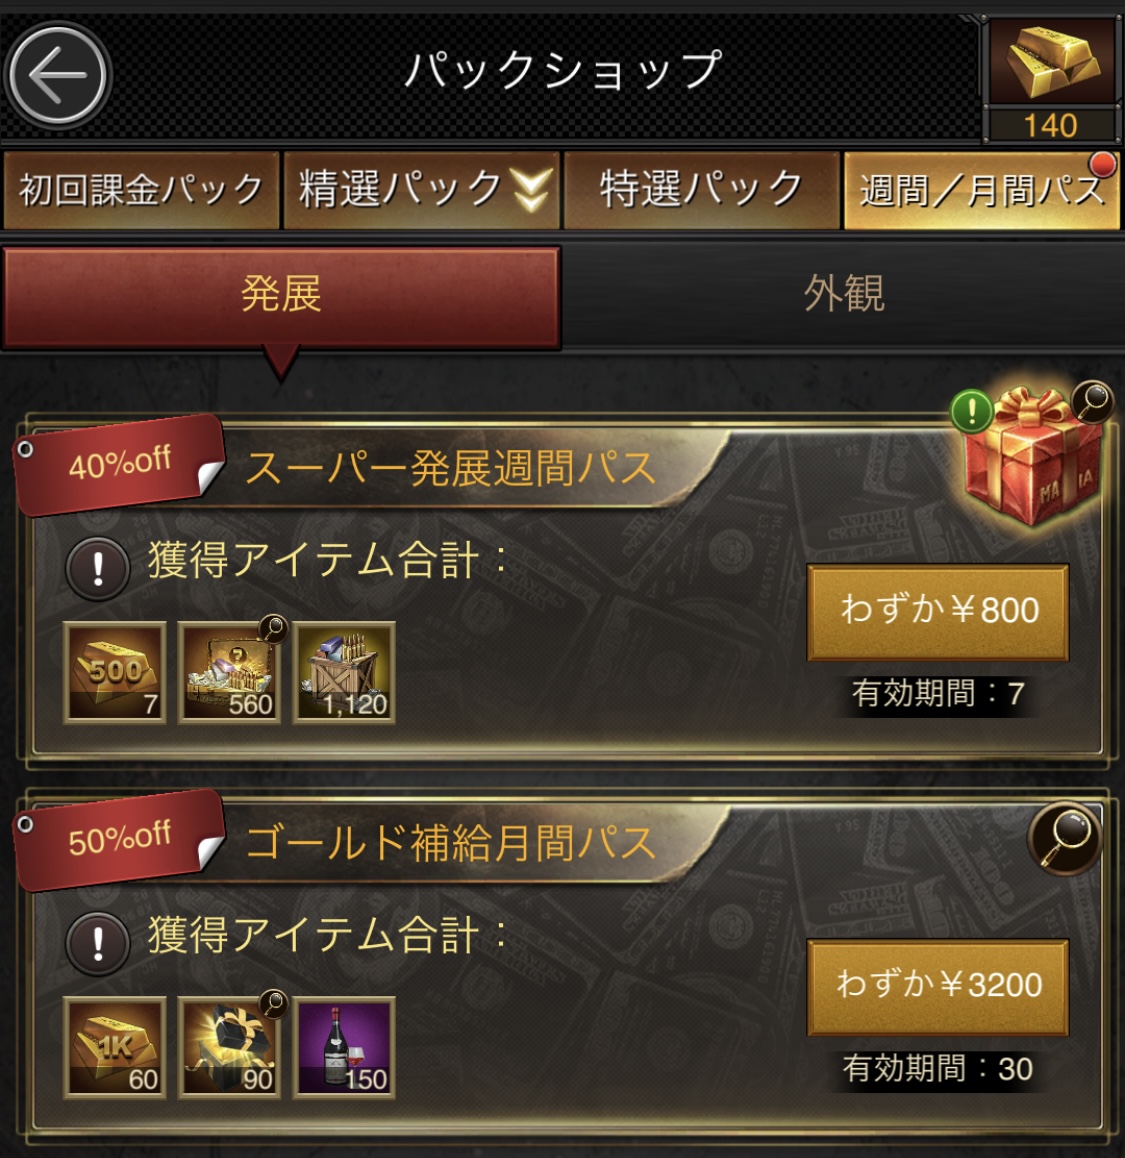Open the 週間／月間パス tab
1125x1158 pixels.
point(982,190)
